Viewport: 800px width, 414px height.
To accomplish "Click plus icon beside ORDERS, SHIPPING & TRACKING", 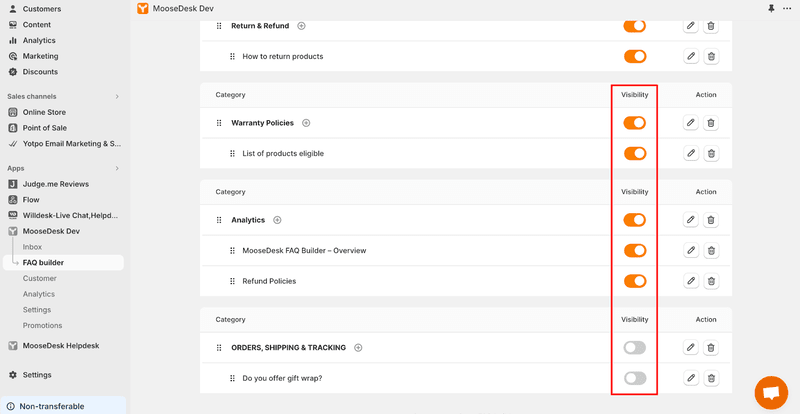I will (x=358, y=348).
